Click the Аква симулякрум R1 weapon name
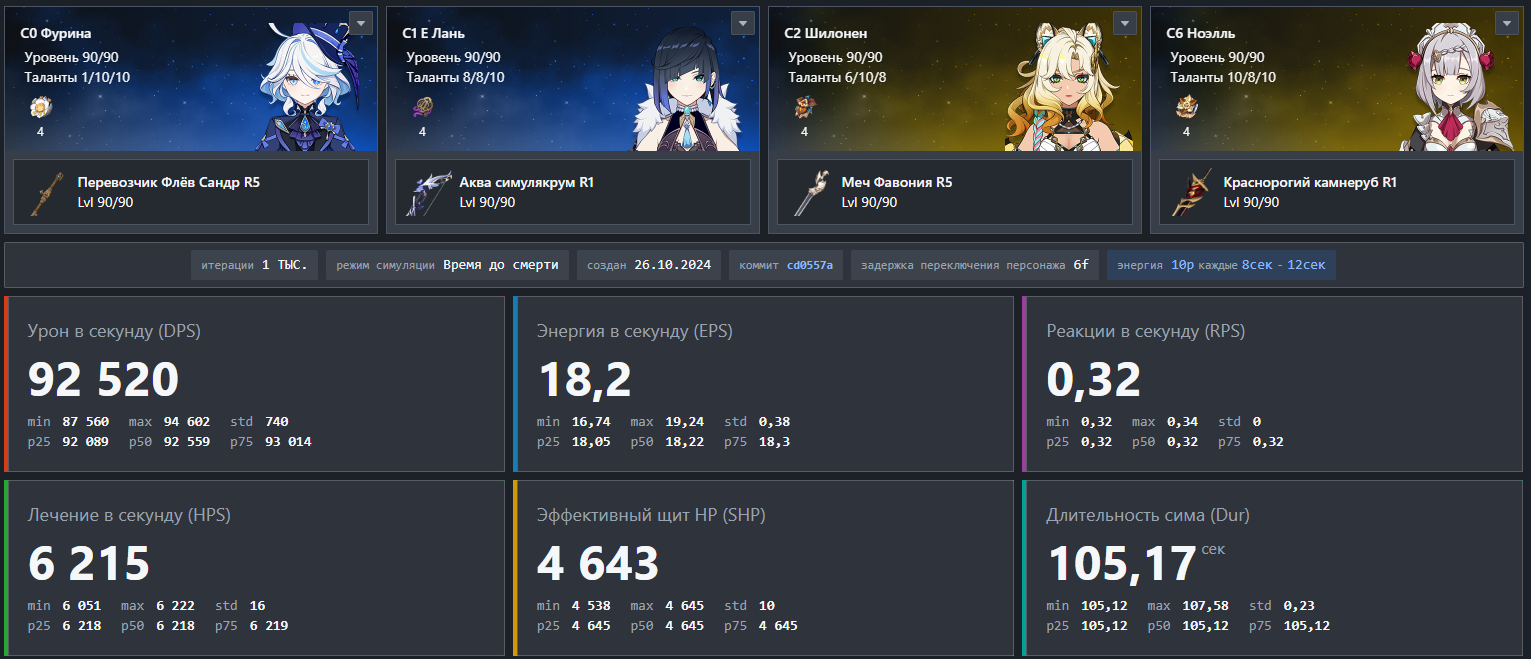This screenshot has width=1531, height=659. (526, 183)
